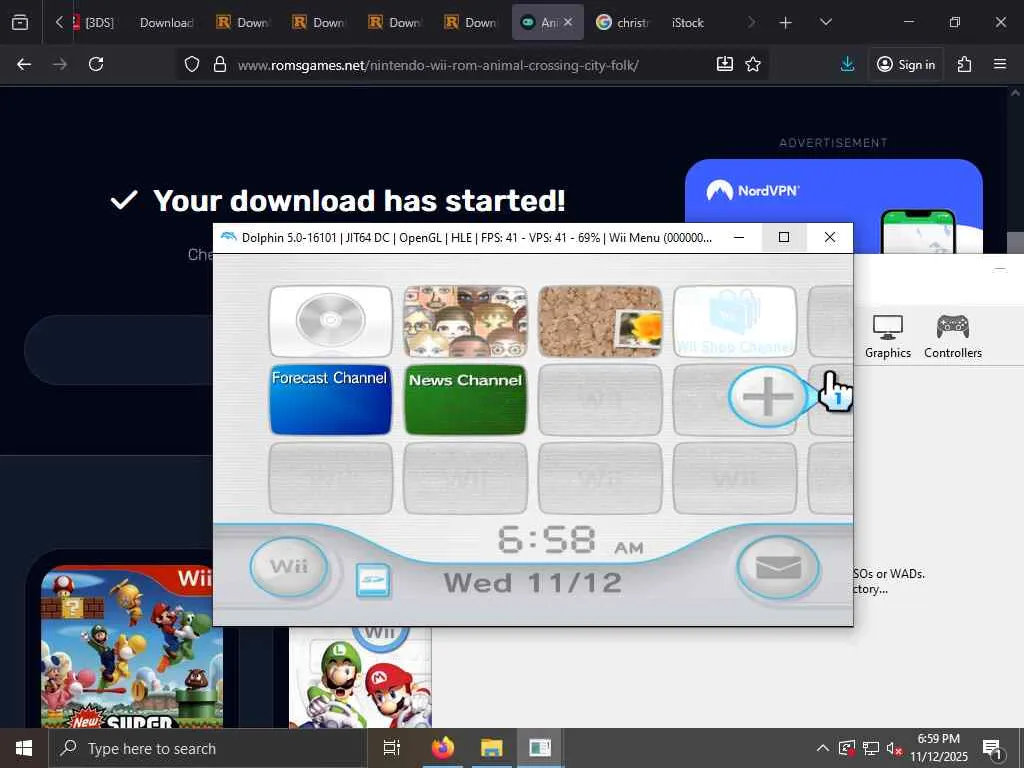Image resolution: width=1024 pixels, height=768 pixels.
Task: Click the Type here to search box
Action: (208, 748)
